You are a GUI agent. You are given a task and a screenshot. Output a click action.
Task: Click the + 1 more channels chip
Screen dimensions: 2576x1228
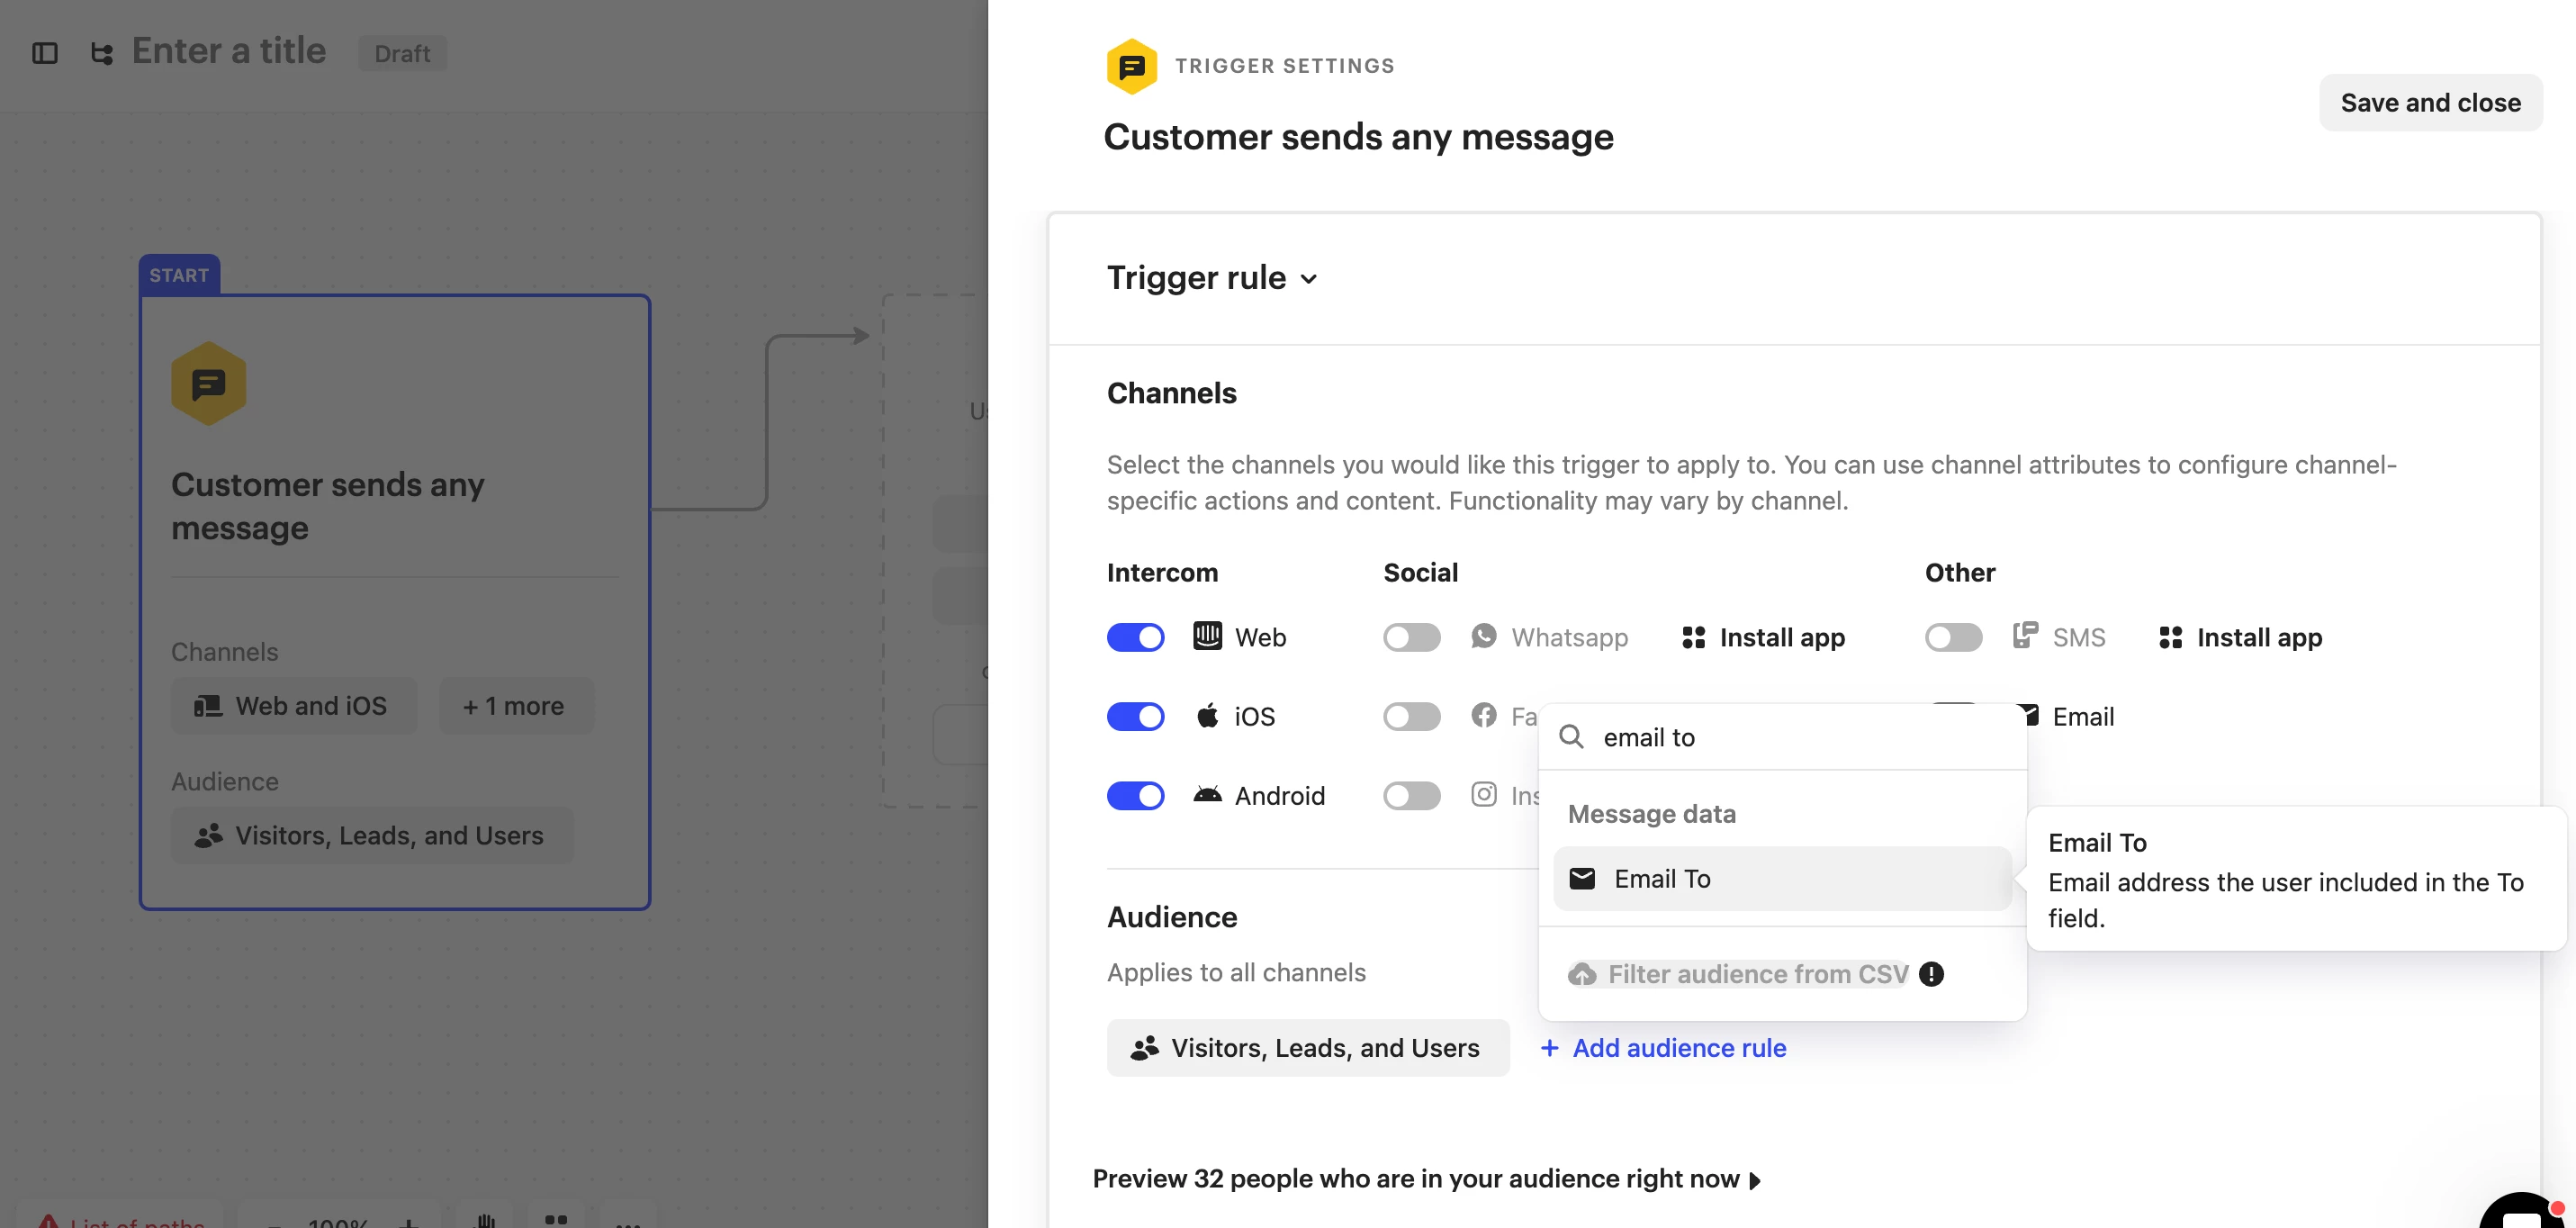point(515,706)
